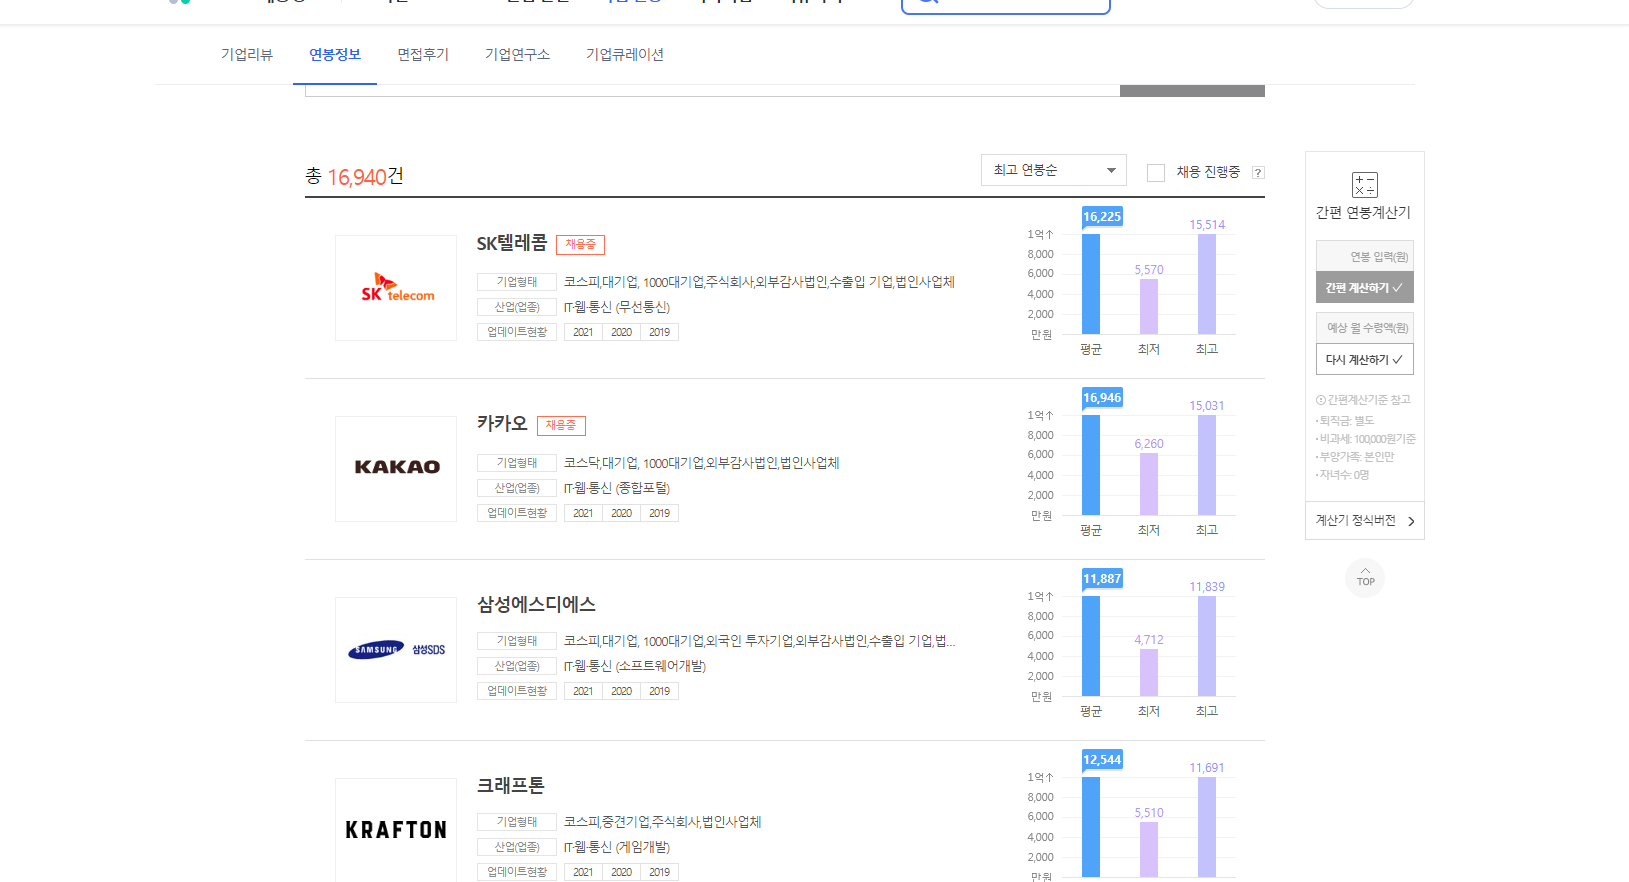Select the 2019 update year for 카카오
The width and height of the screenshot is (1629, 882).
click(x=659, y=513)
